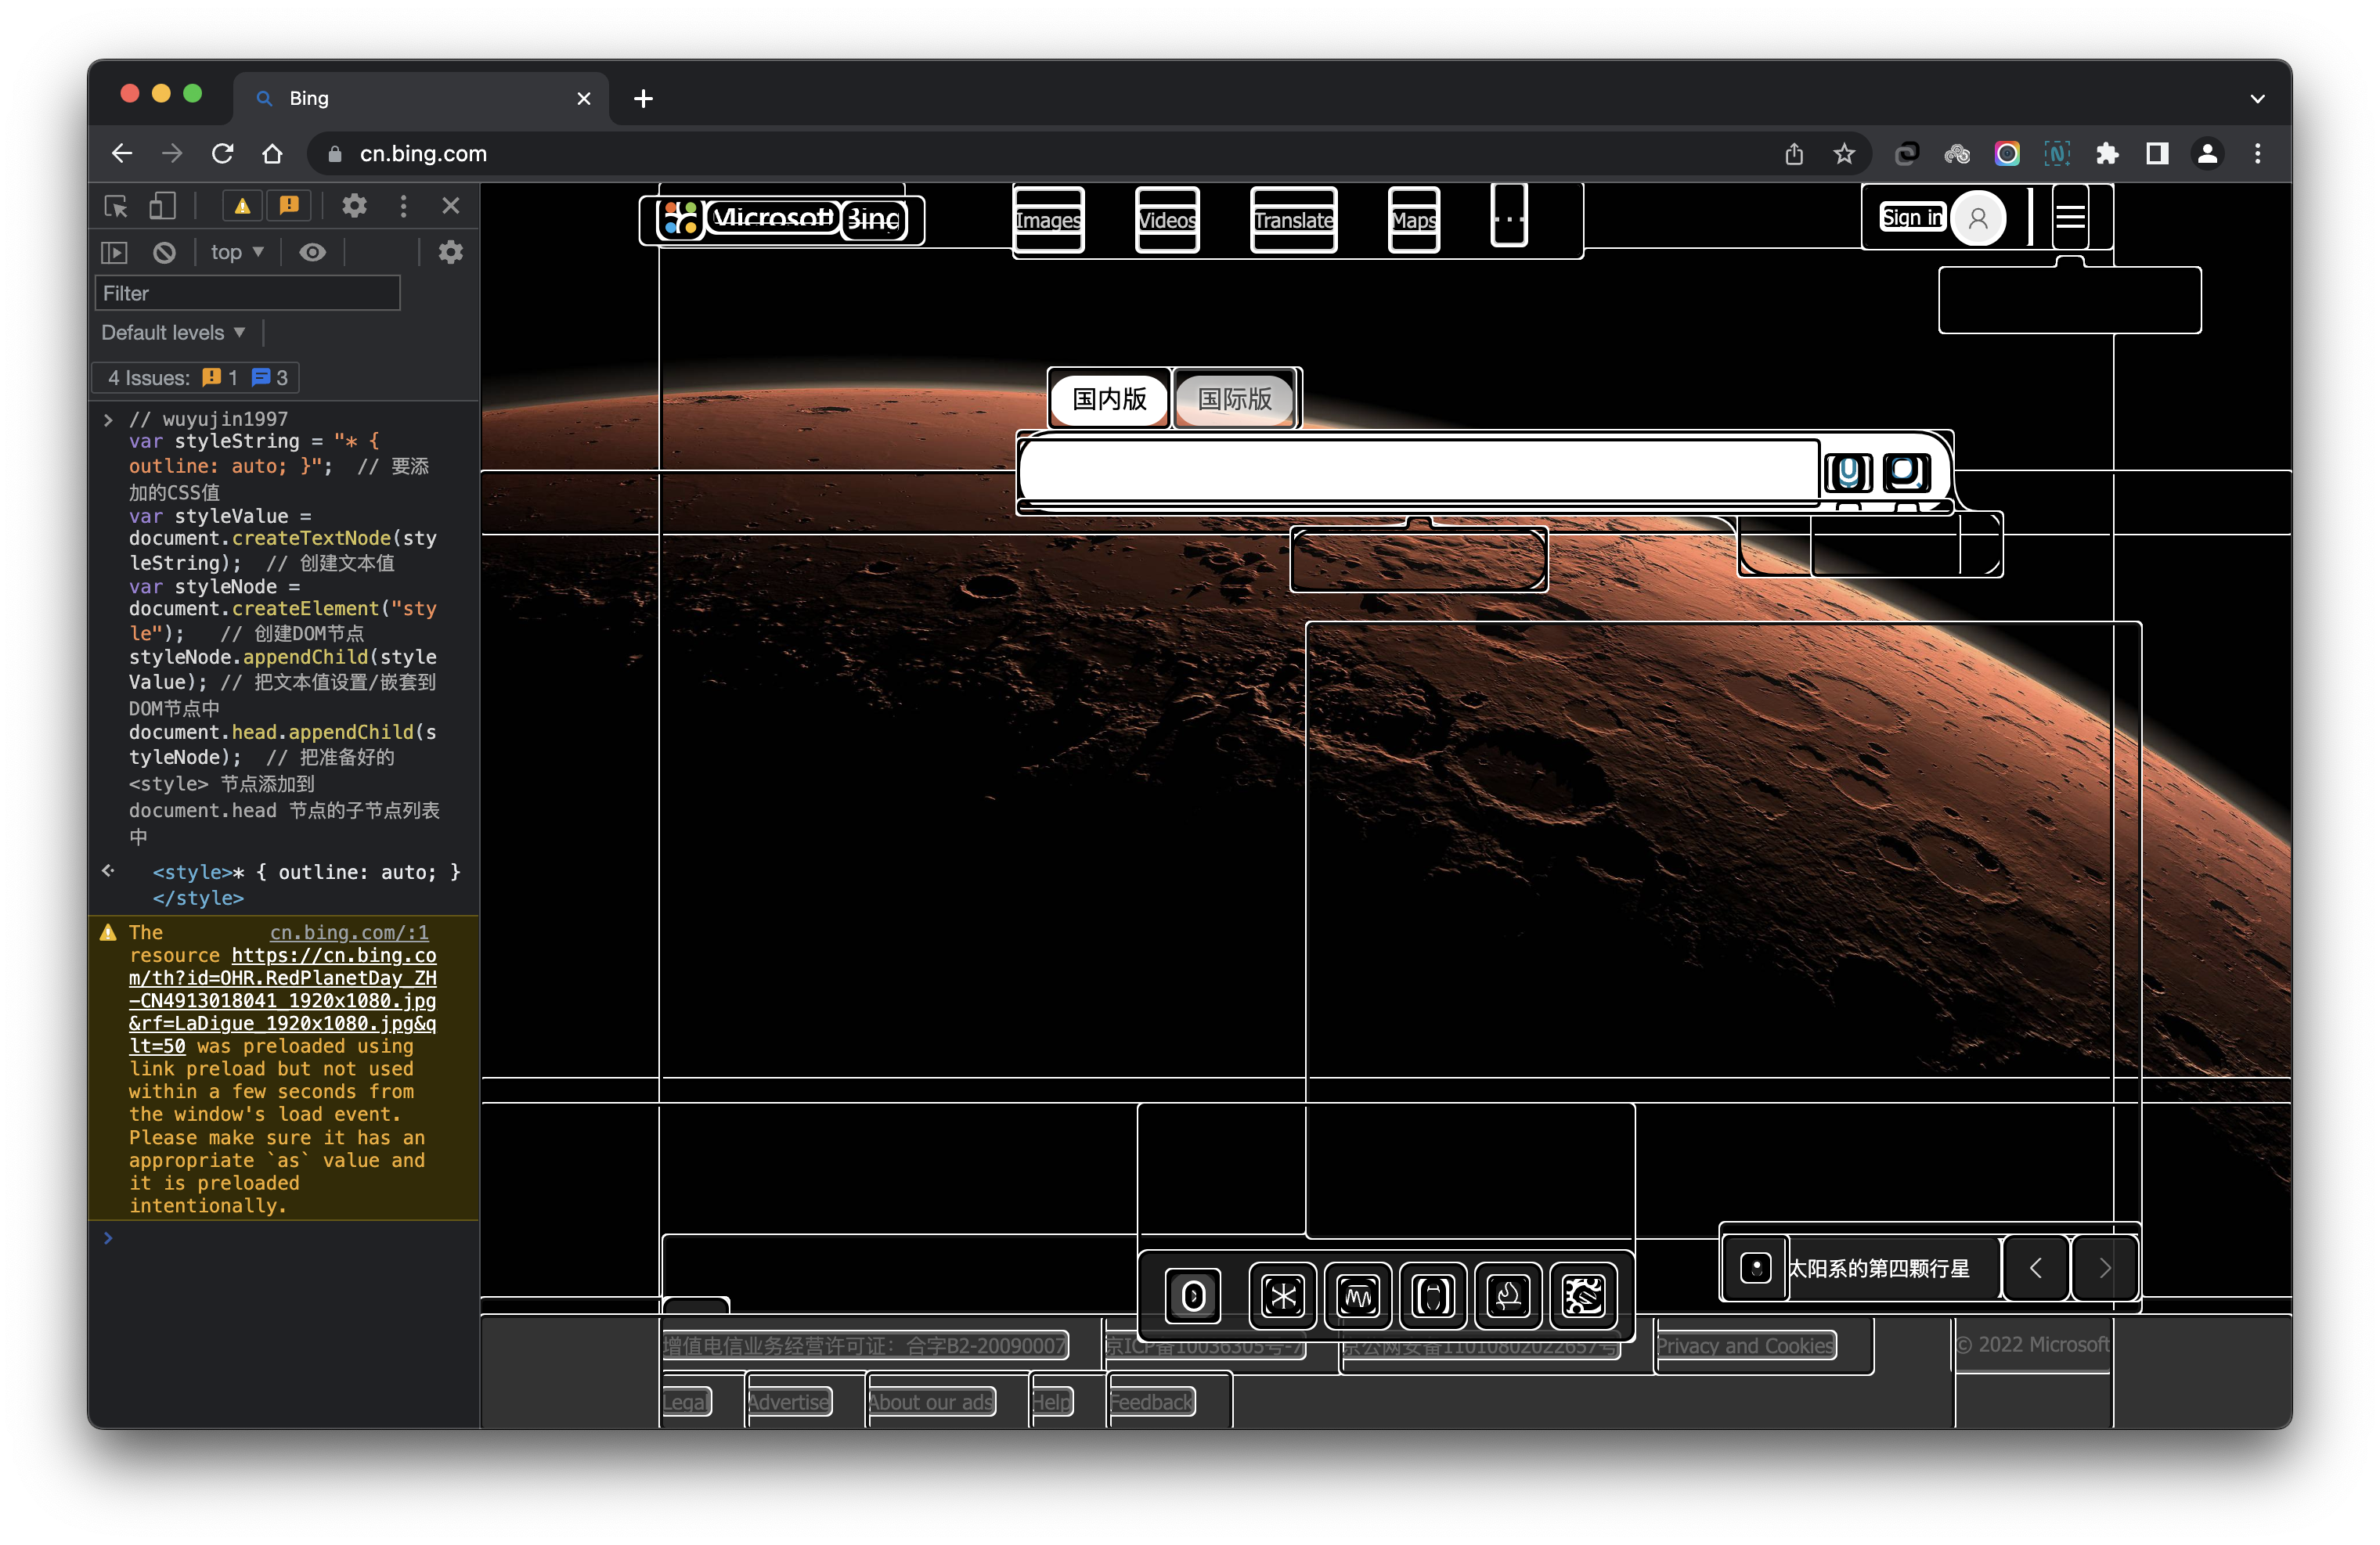Open About our ads footer link
The width and height of the screenshot is (2380, 1545).
point(930,1402)
